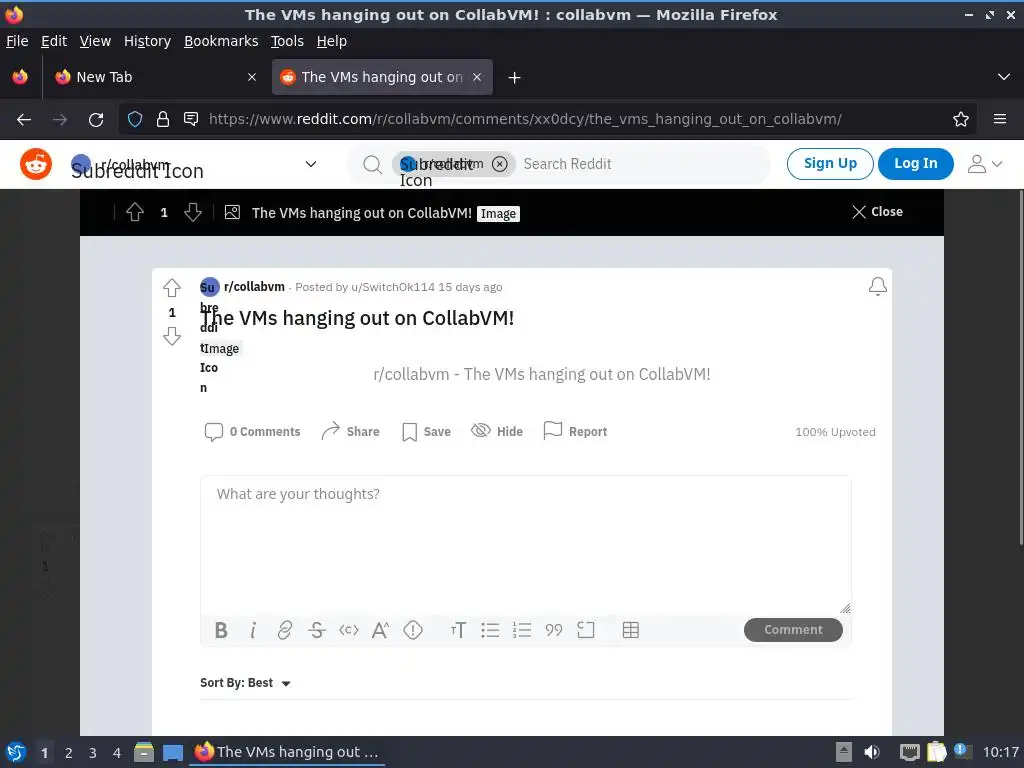List all tabs with the chevron
The height and width of the screenshot is (768, 1024).
[x=1004, y=77]
